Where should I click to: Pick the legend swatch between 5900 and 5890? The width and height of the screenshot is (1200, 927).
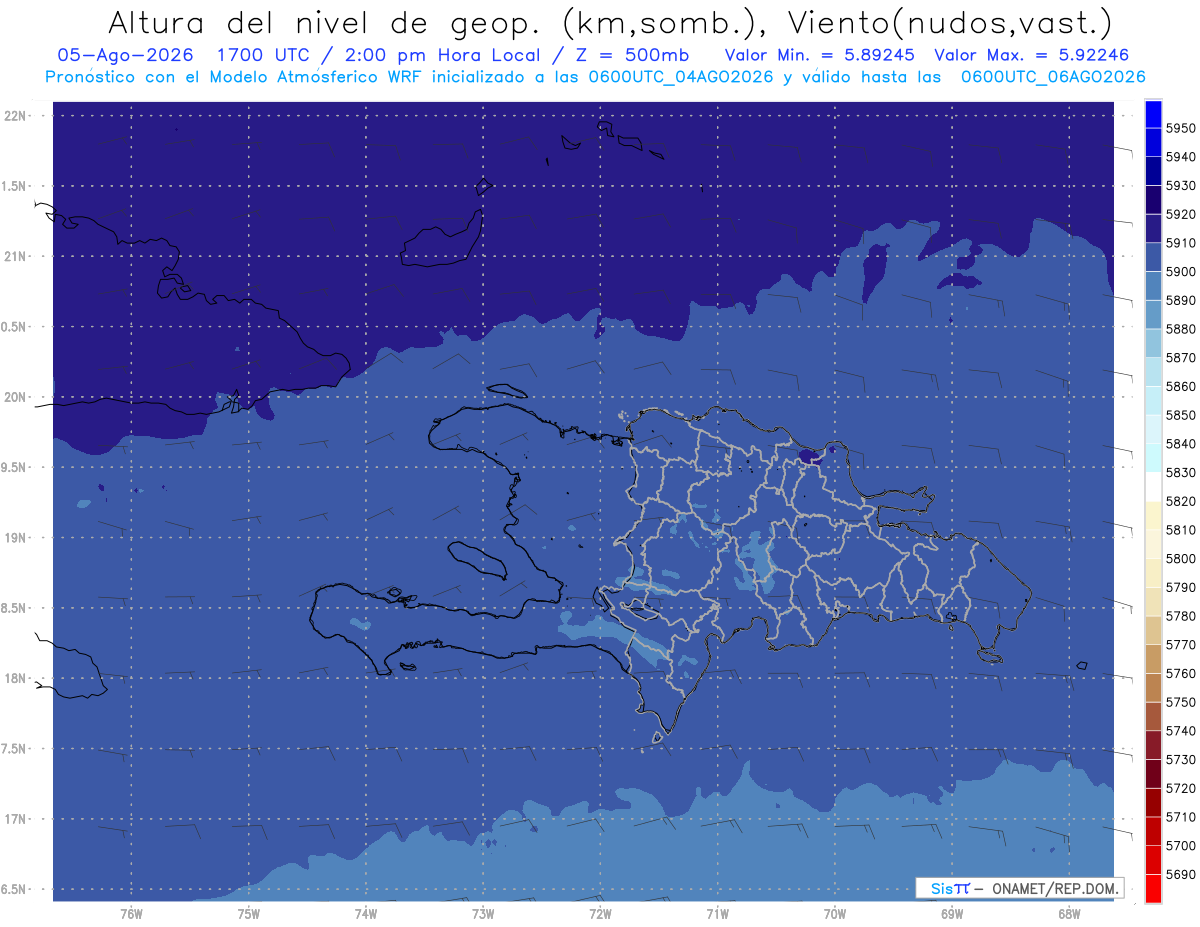click(x=1153, y=286)
